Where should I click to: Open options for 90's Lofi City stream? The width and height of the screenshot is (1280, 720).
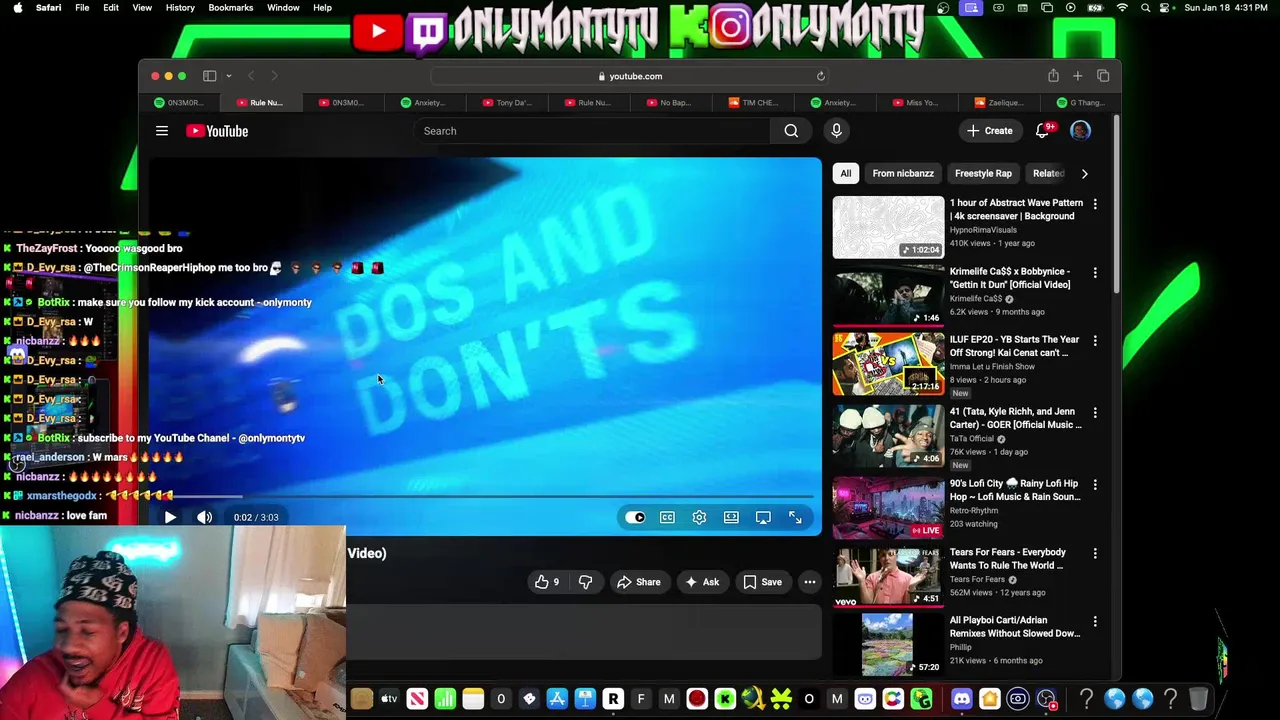click(1095, 484)
